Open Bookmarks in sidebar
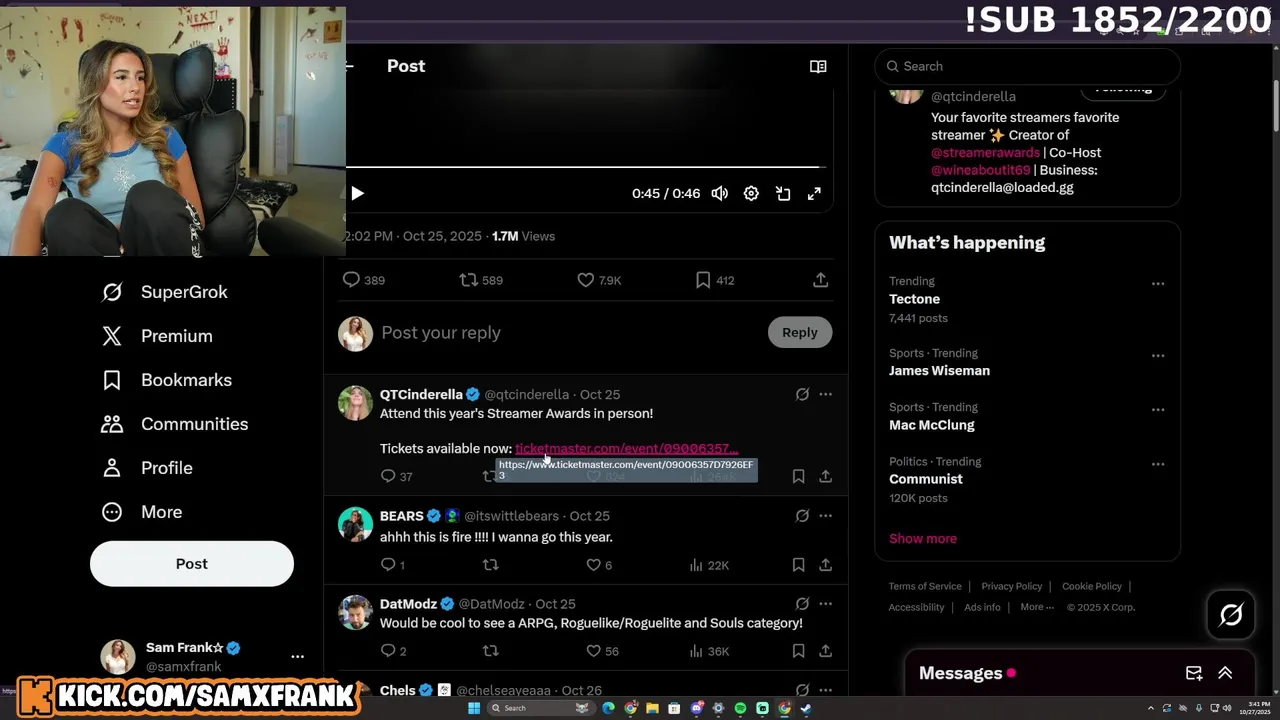The width and height of the screenshot is (1280, 720). 166,380
